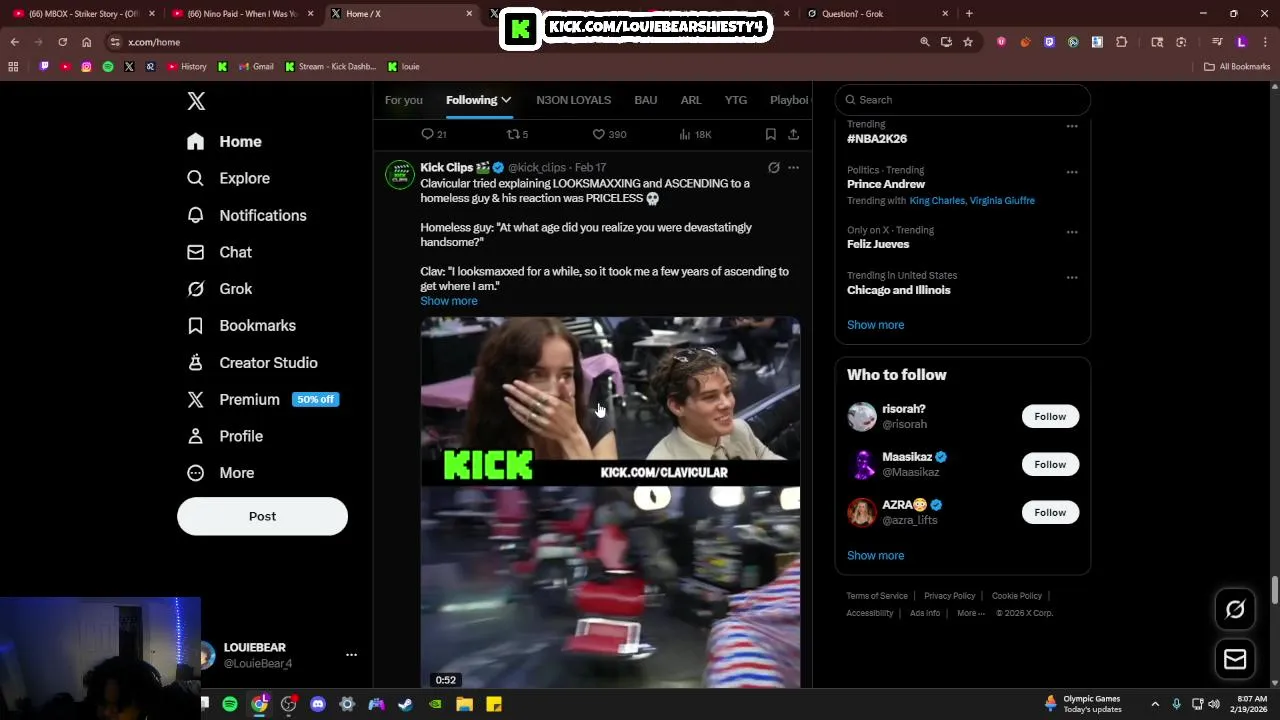Image resolution: width=1280 pixels, height=720 pixels.
Task: Click the browser home button
Action: click(x=86, y=42)
